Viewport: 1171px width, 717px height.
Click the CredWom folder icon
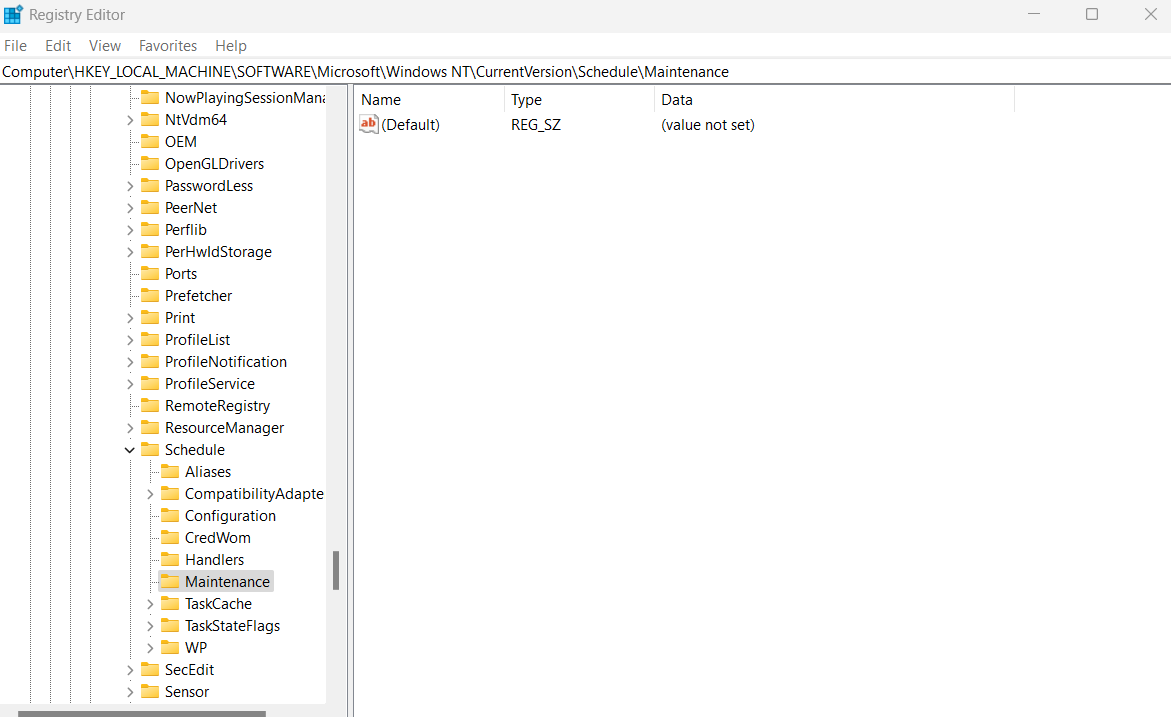(x=170, y=538)
